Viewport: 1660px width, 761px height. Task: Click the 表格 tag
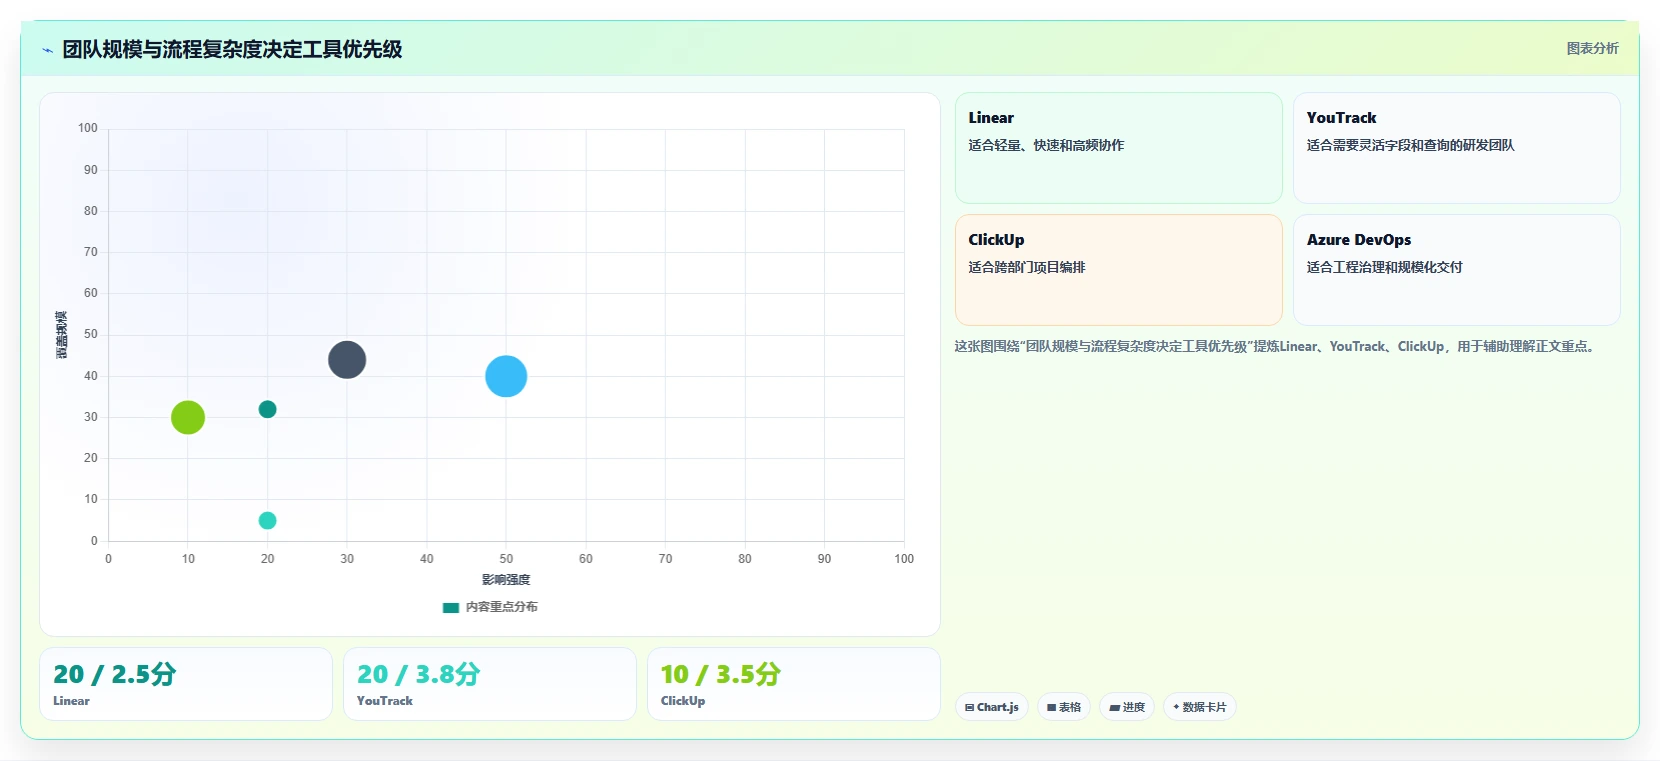tap(1064, 707)
